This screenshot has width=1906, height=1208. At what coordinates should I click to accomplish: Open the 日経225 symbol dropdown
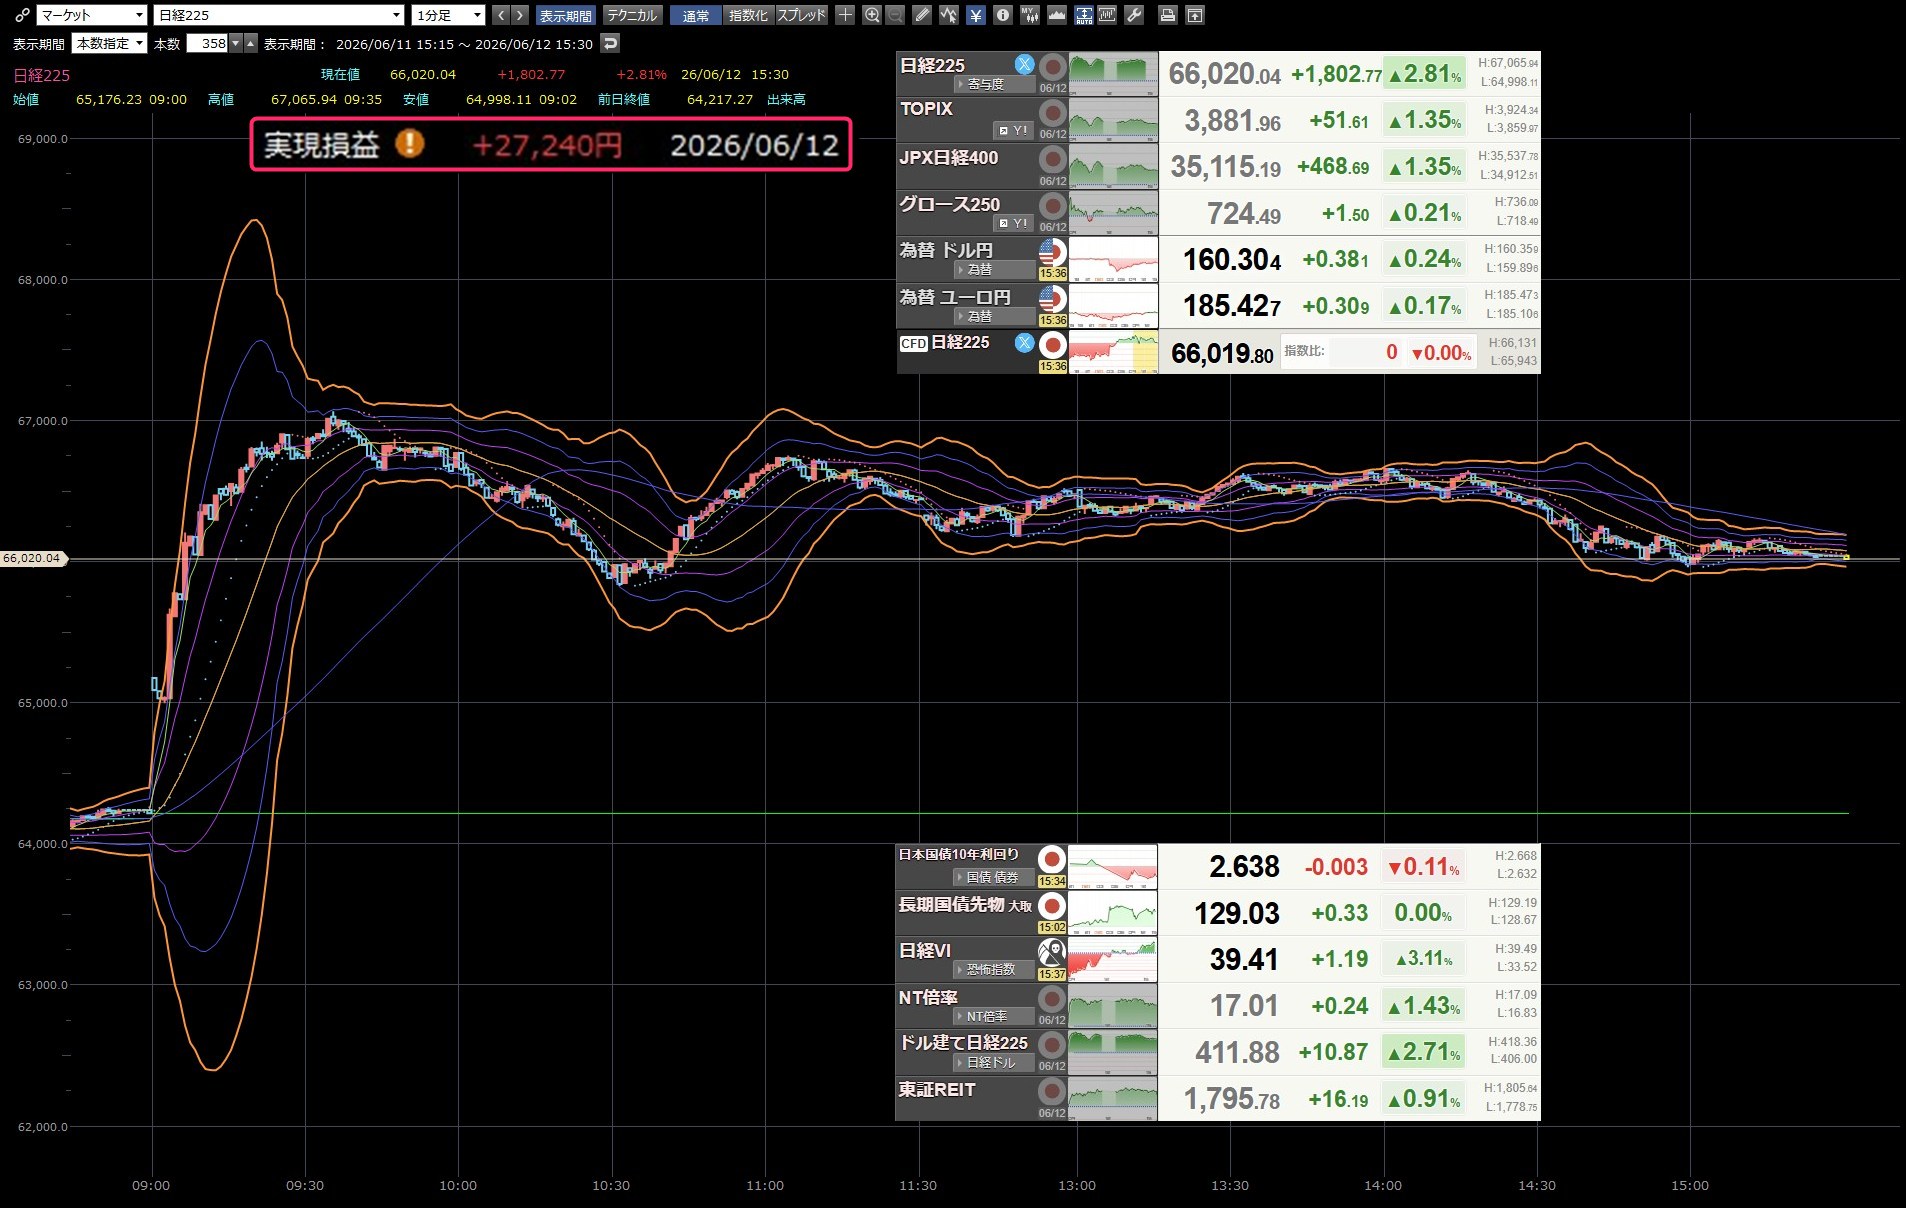tap(279, 15)
